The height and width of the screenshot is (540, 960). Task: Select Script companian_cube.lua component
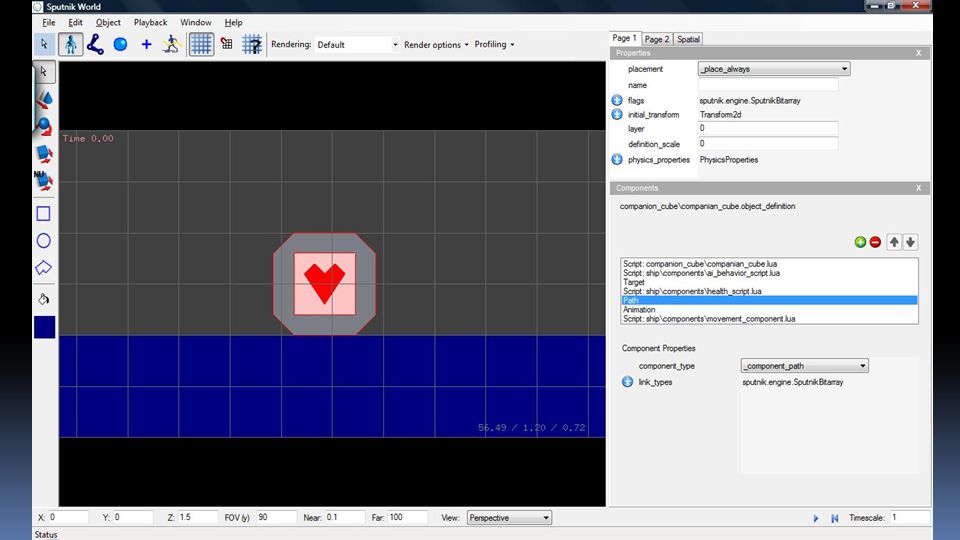coord(769,264)
